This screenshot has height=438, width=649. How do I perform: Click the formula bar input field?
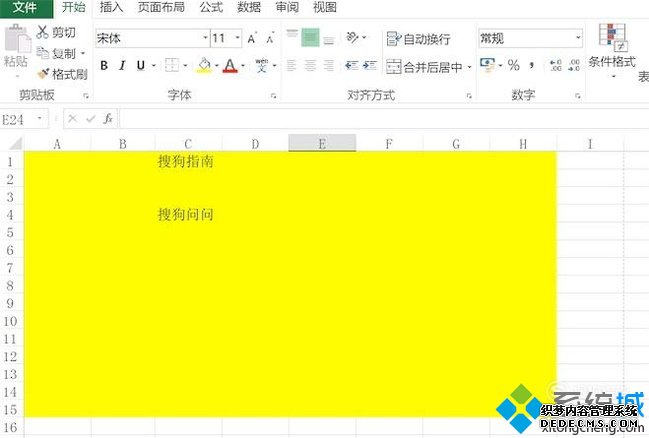pyautogui.click(x=384, y=119)
